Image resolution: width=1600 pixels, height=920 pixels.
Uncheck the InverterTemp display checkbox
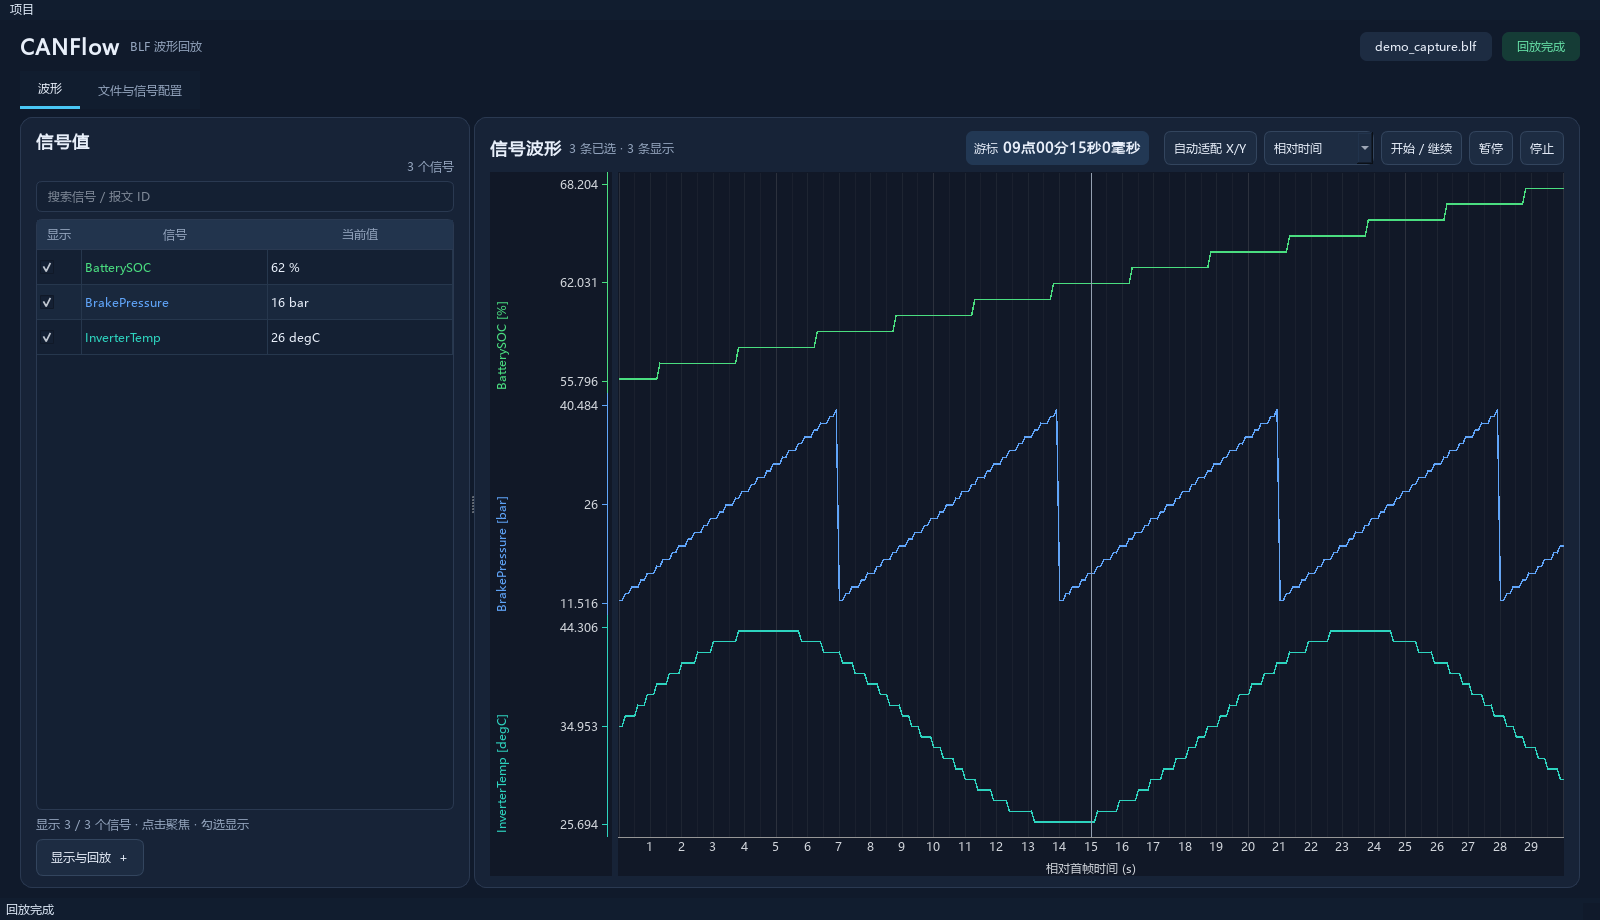(47, 338)
